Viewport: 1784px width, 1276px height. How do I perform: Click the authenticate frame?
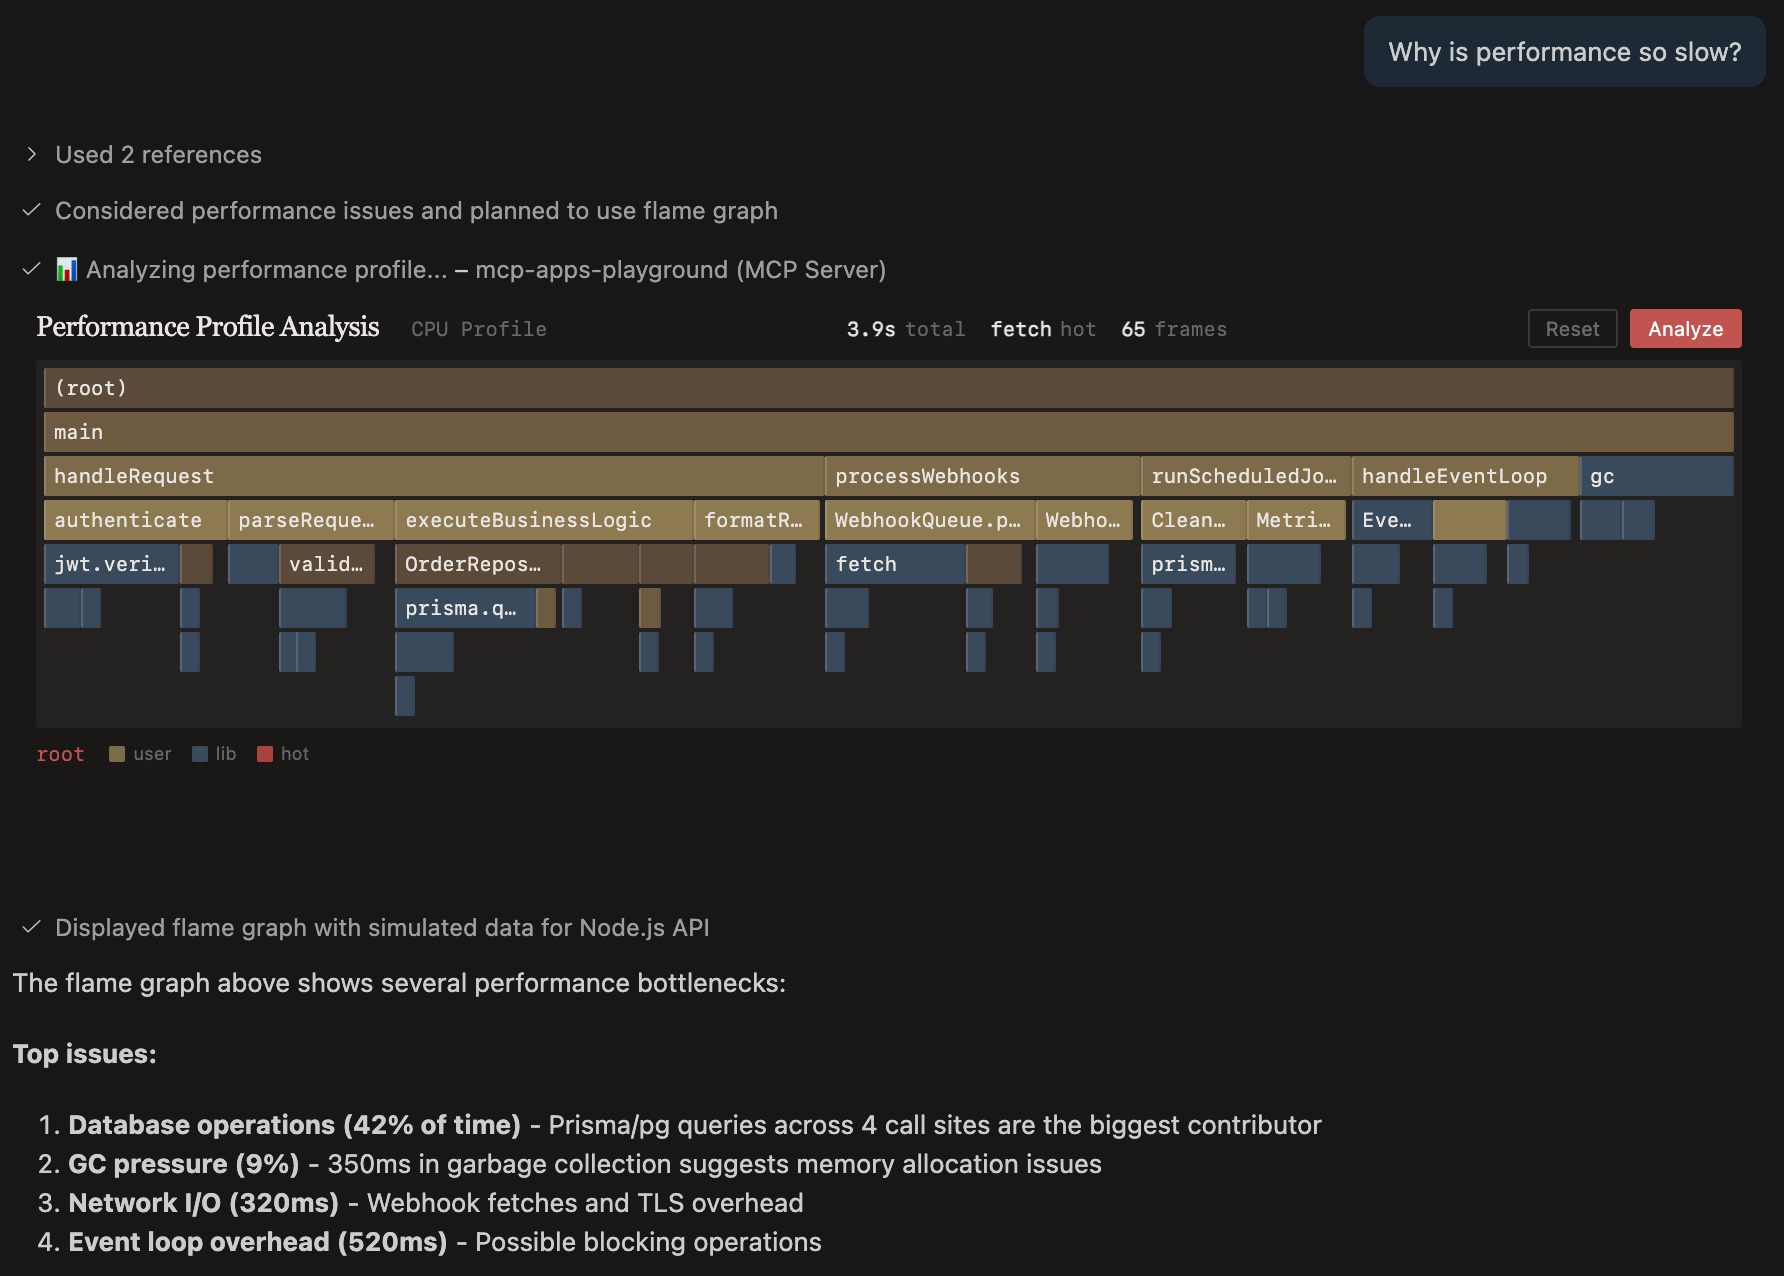point(133,519)
